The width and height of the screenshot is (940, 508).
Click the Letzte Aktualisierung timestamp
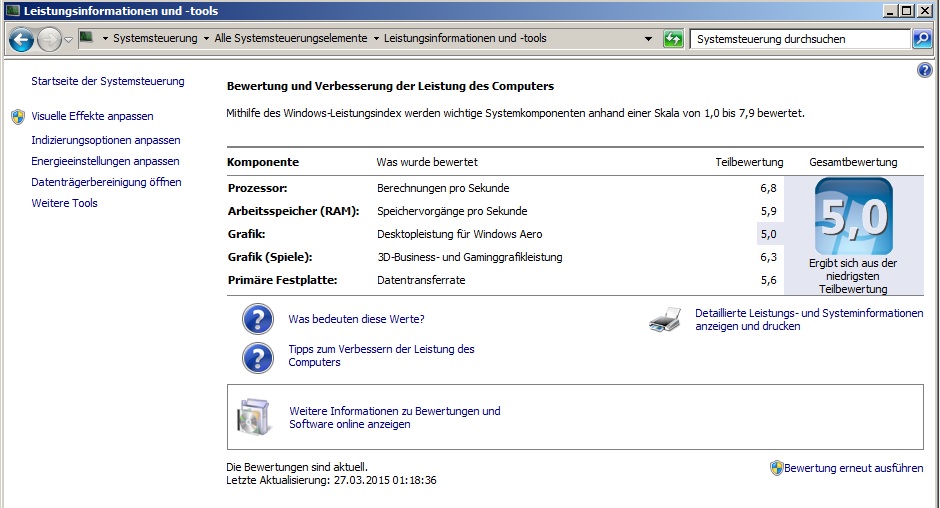click(331, 480)
